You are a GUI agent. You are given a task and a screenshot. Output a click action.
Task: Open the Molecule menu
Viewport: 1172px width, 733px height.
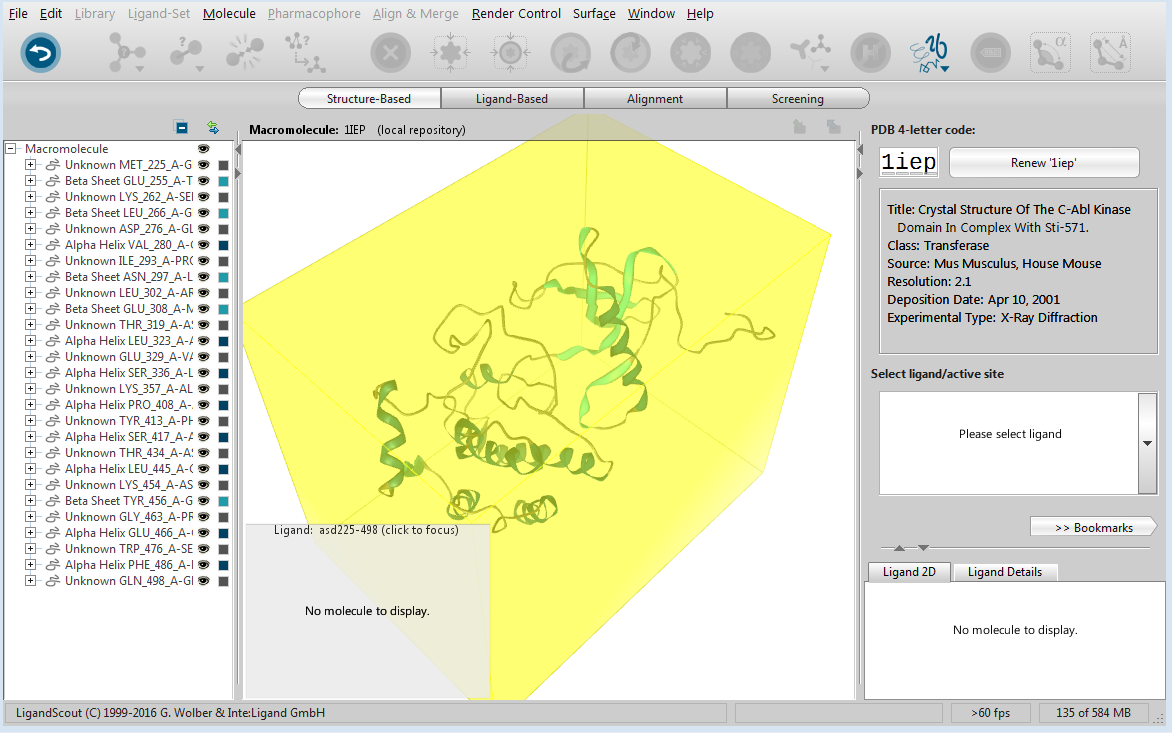tap(229, 13)
